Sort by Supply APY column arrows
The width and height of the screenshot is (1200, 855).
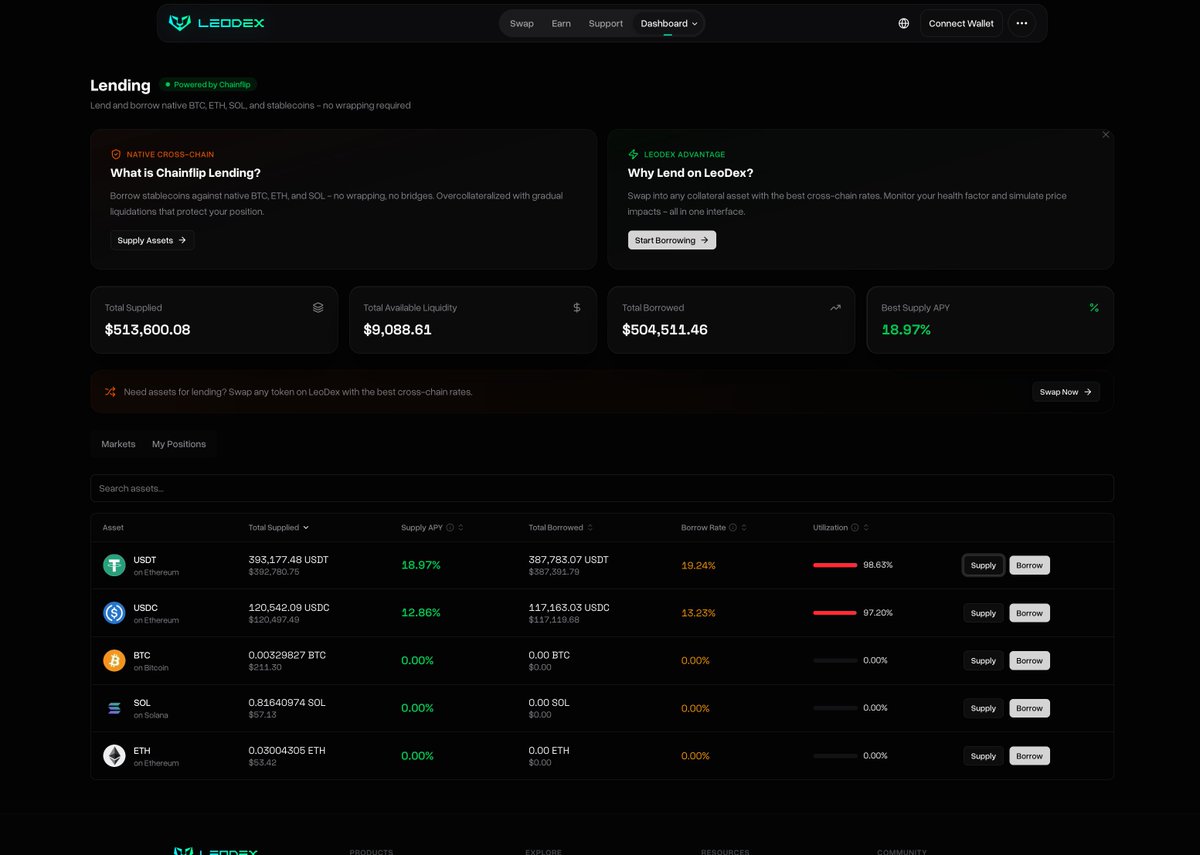coord(461,527)
